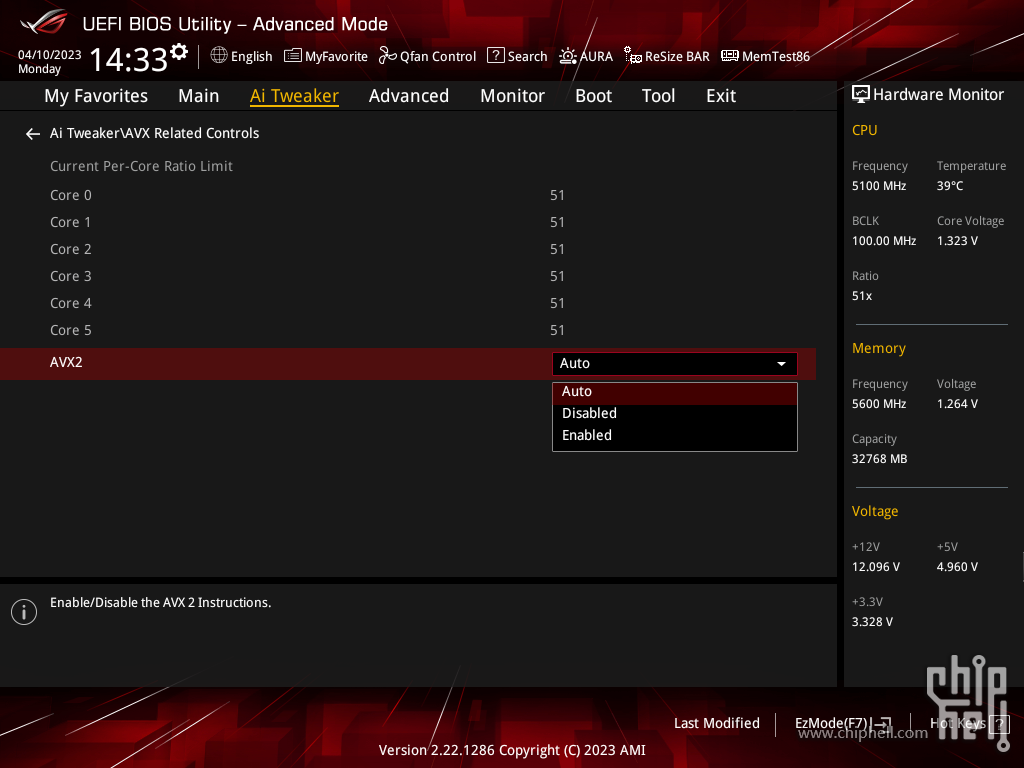Open the AVX2 dropdown combo box
Screen dimensions: 1024x768
tap(675, 364)
